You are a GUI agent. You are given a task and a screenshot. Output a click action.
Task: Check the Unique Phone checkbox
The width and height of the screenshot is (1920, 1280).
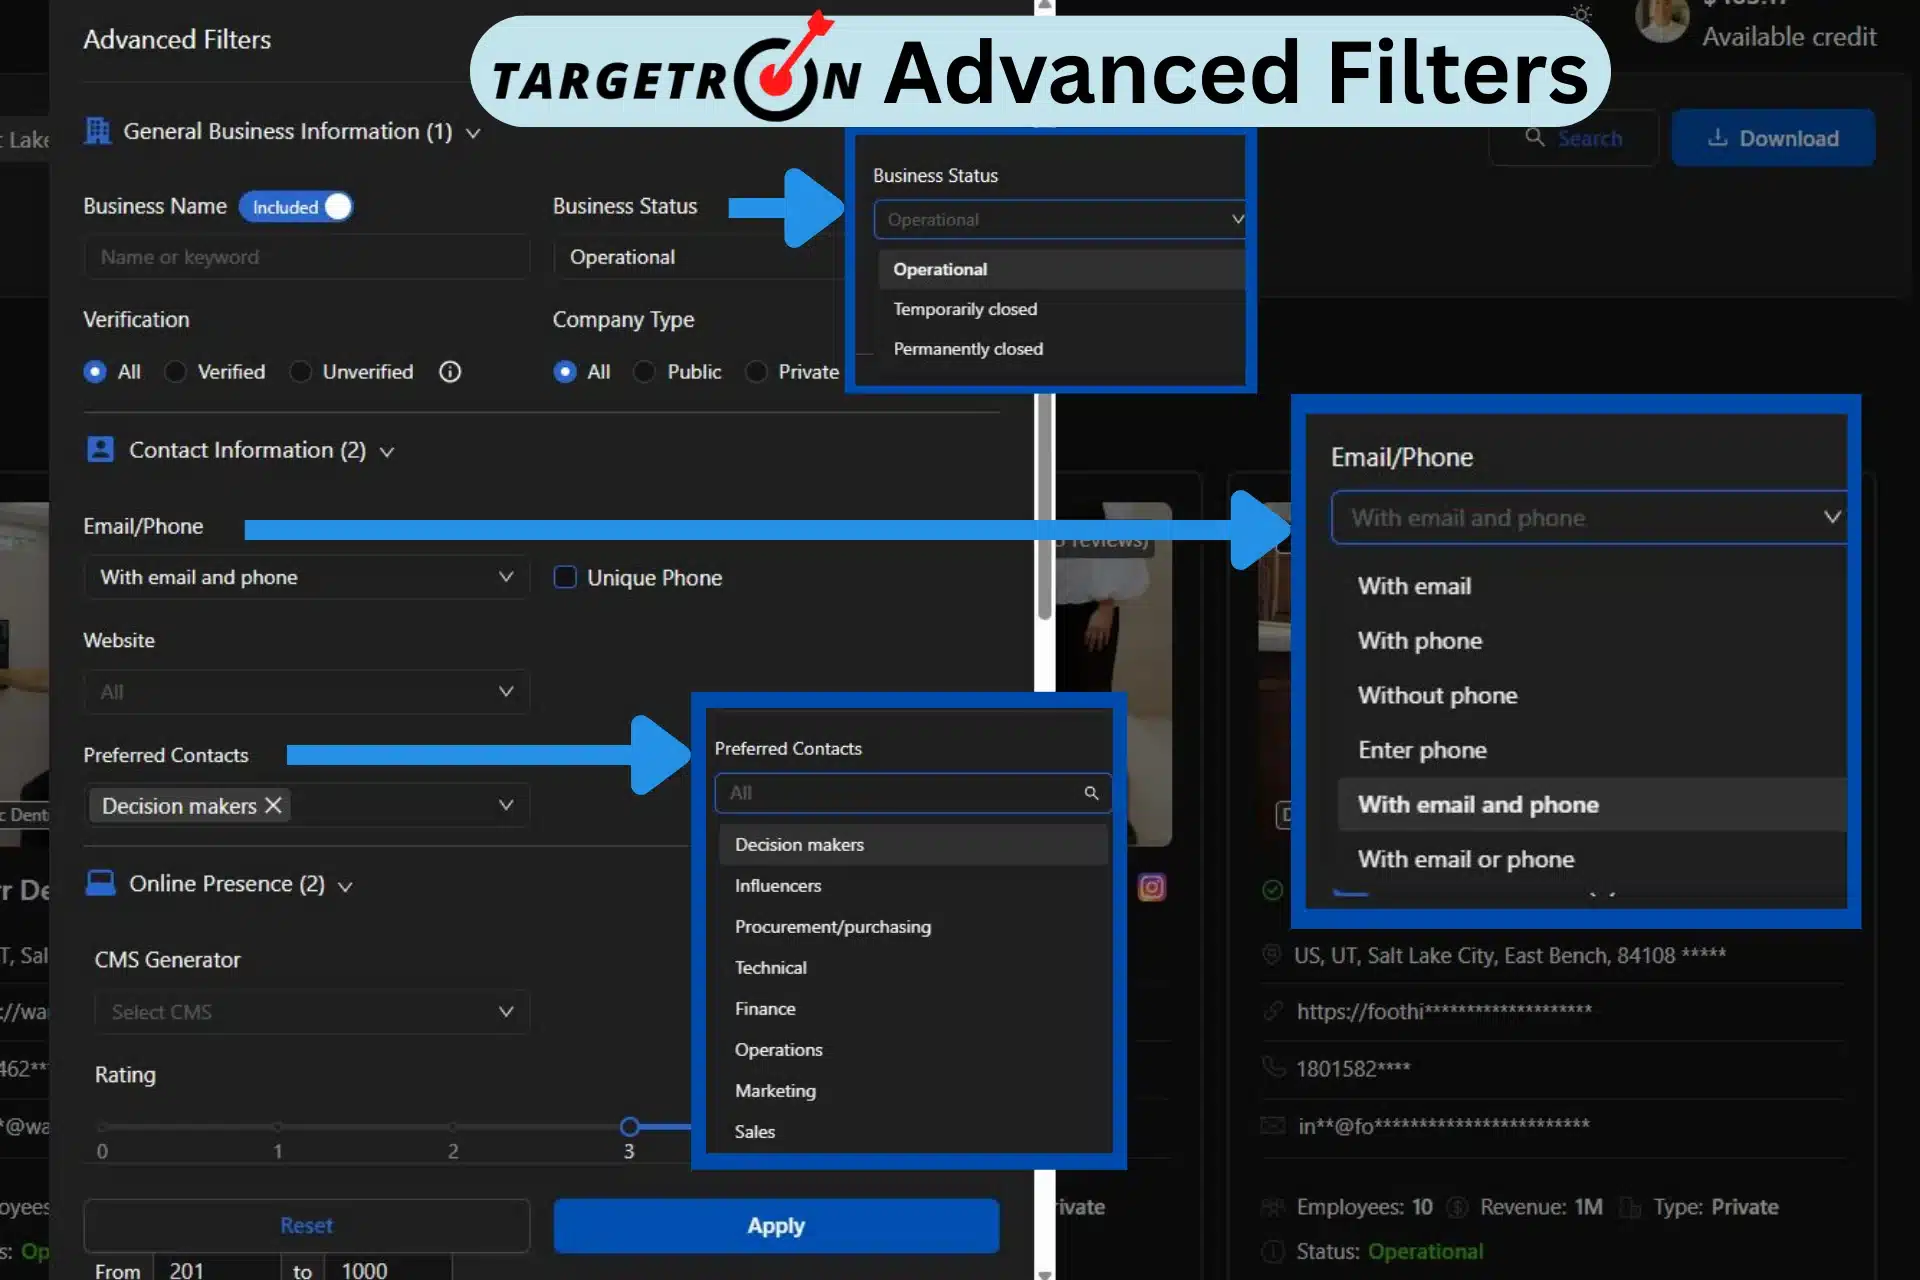click(565, 577)
